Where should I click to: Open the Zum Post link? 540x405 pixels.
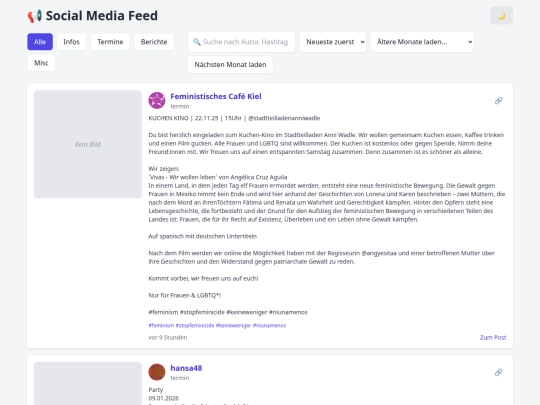click(493, 338)
